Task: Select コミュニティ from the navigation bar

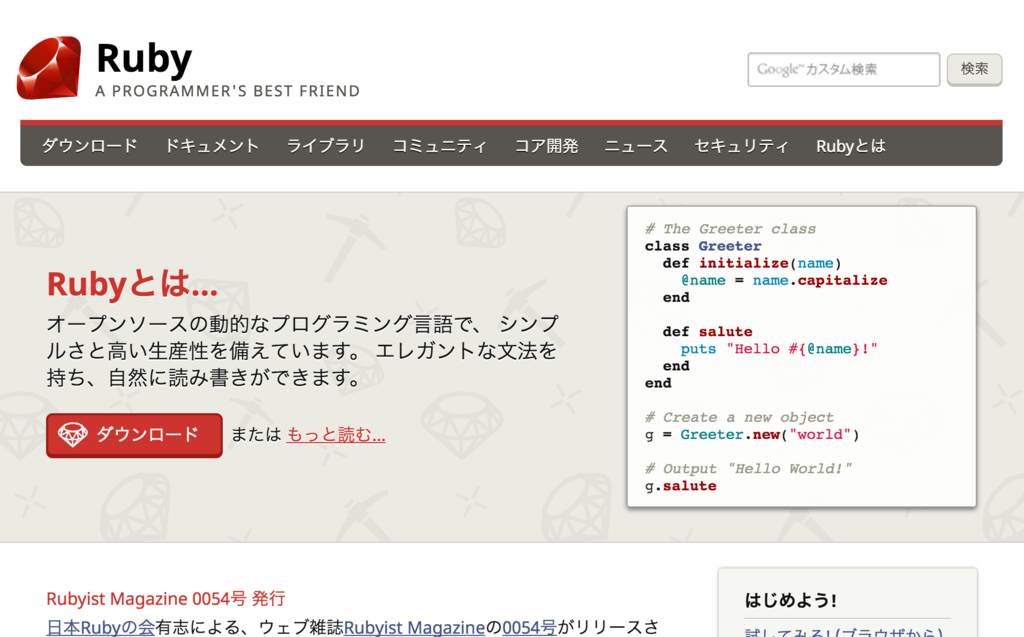Action: point(439,145)
